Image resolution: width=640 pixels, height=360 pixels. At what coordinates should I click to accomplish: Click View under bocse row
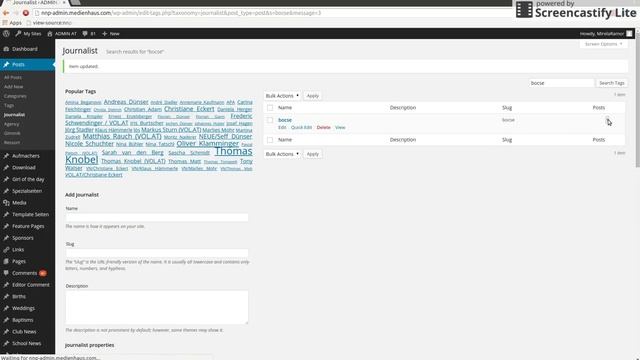pos(340,127)
